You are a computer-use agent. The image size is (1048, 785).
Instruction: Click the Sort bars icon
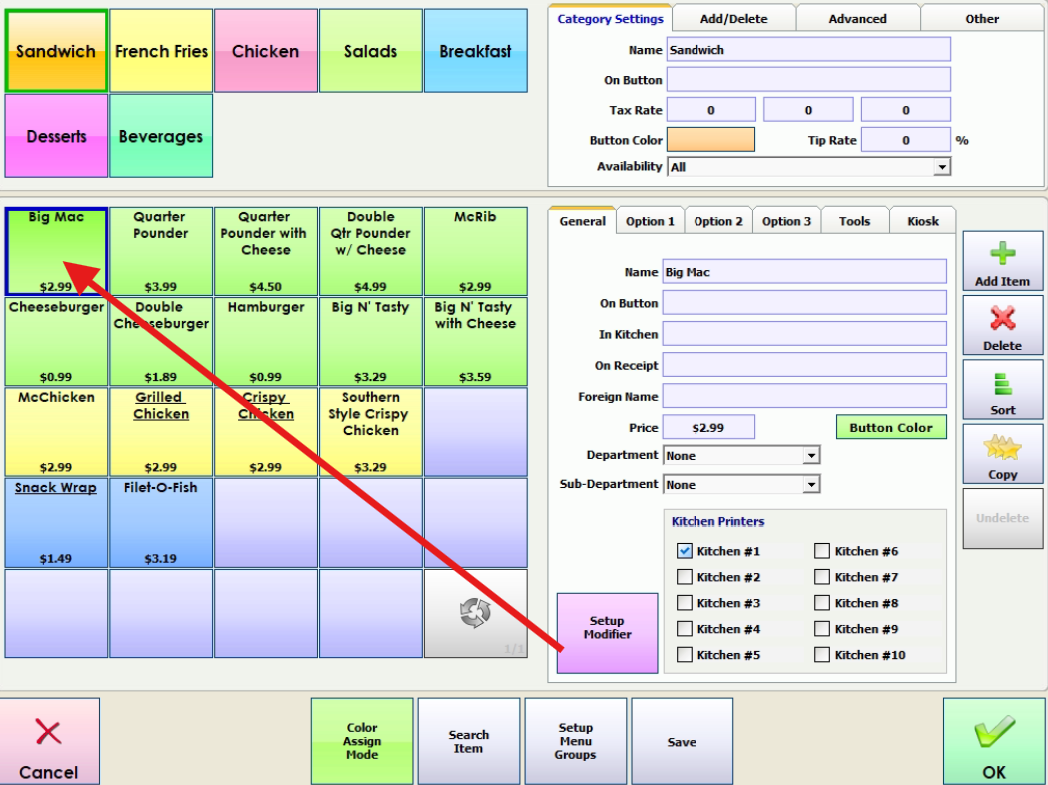point(1002,383)
